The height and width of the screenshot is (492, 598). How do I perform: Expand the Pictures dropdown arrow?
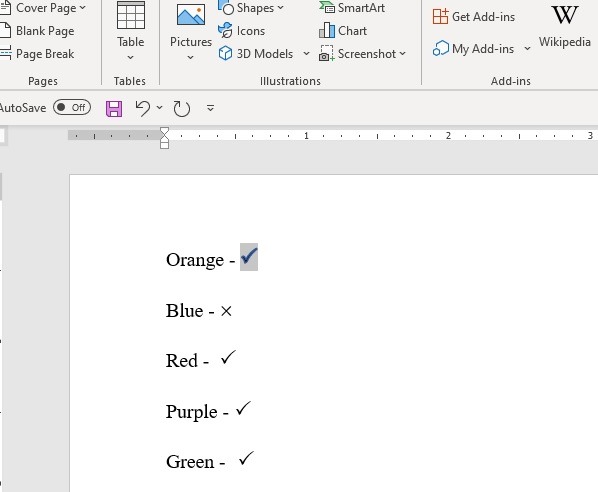click(190, 58)
